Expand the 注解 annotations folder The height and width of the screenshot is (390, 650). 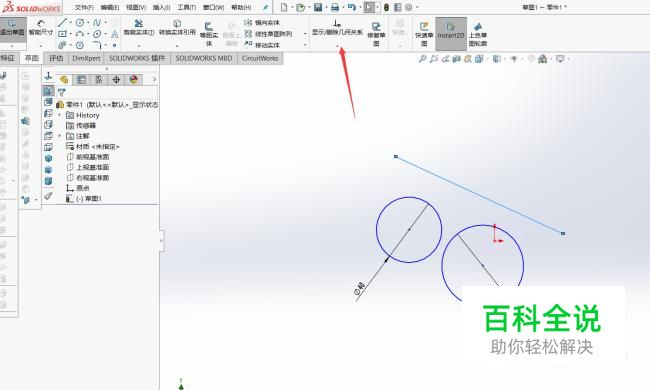tap(60, 136)
